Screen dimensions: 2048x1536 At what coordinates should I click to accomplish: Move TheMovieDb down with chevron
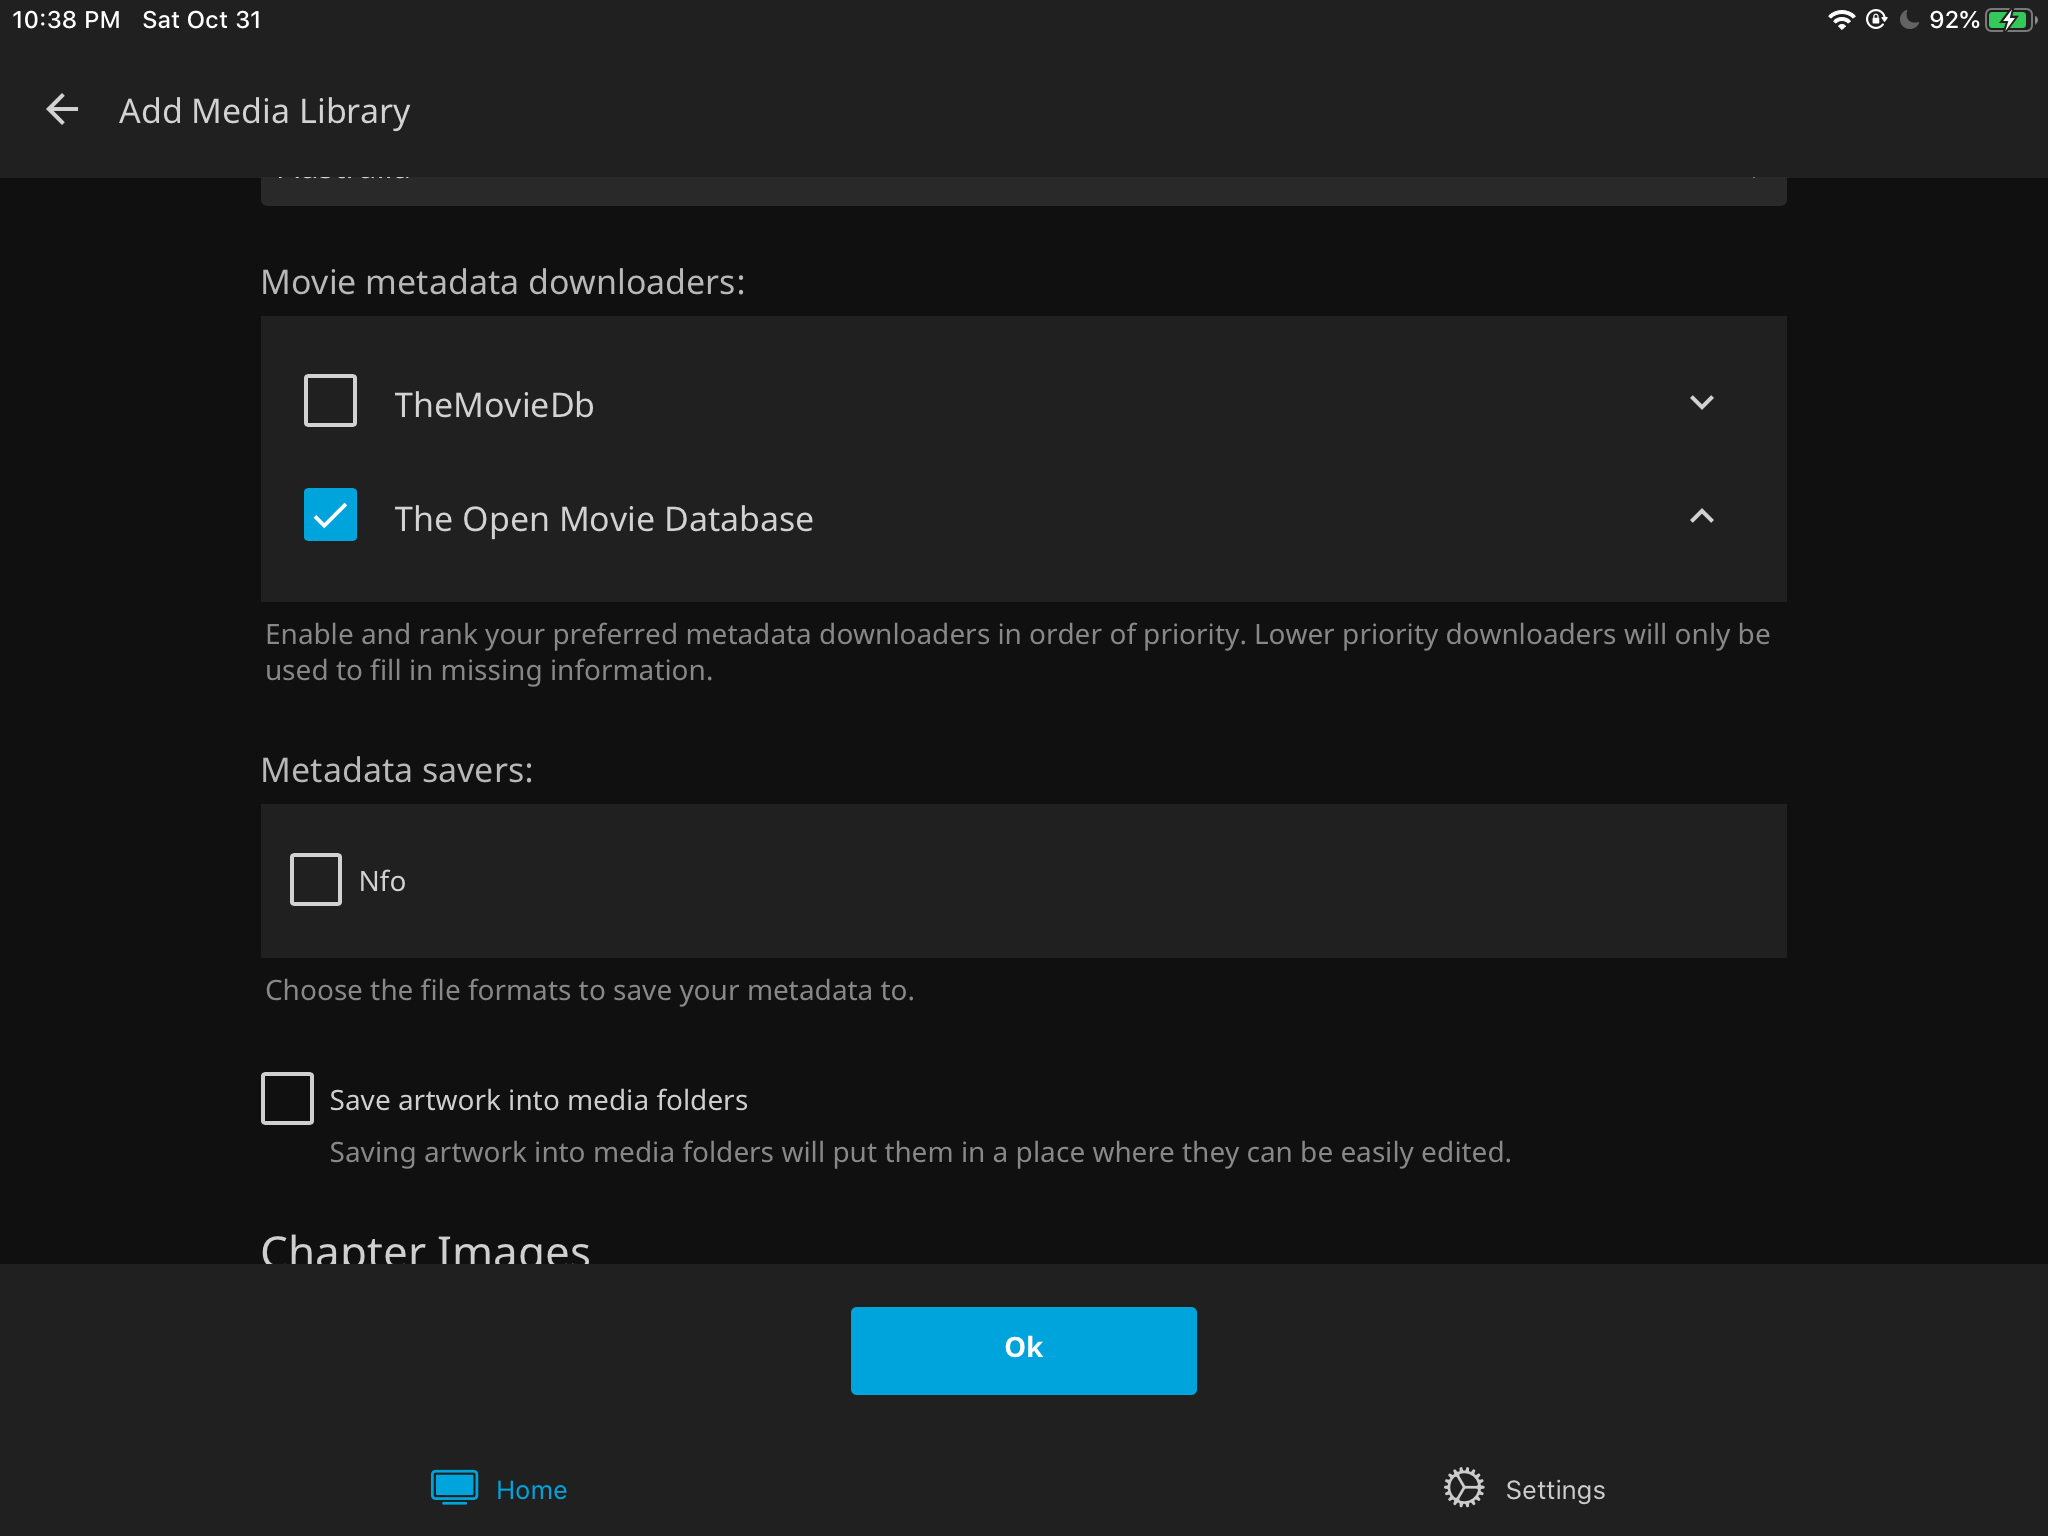[x=1701, y=402]
